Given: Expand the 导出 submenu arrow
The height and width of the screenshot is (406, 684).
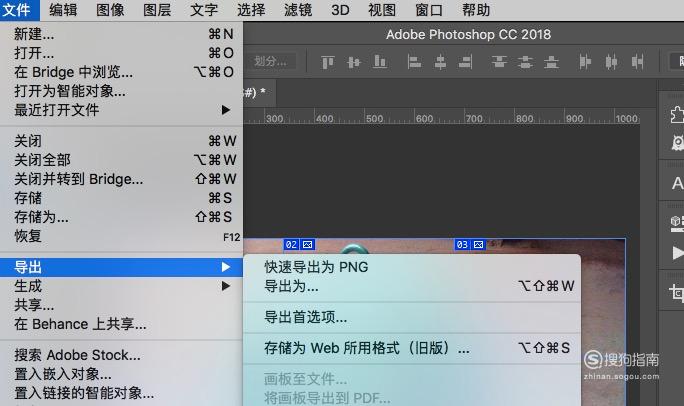Looking at the screenshot, I should tap(226, 267).
